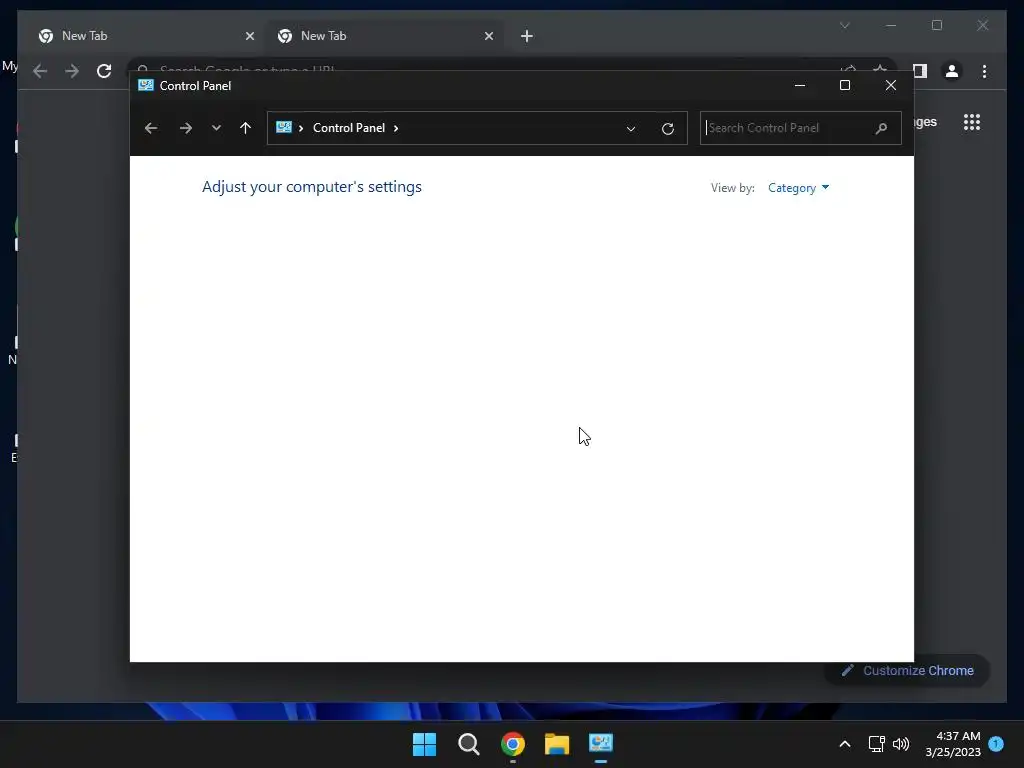Close the Control Panel window
Image resolution: width=1024 pixels, height=768 pixels.
coord(890,86)
